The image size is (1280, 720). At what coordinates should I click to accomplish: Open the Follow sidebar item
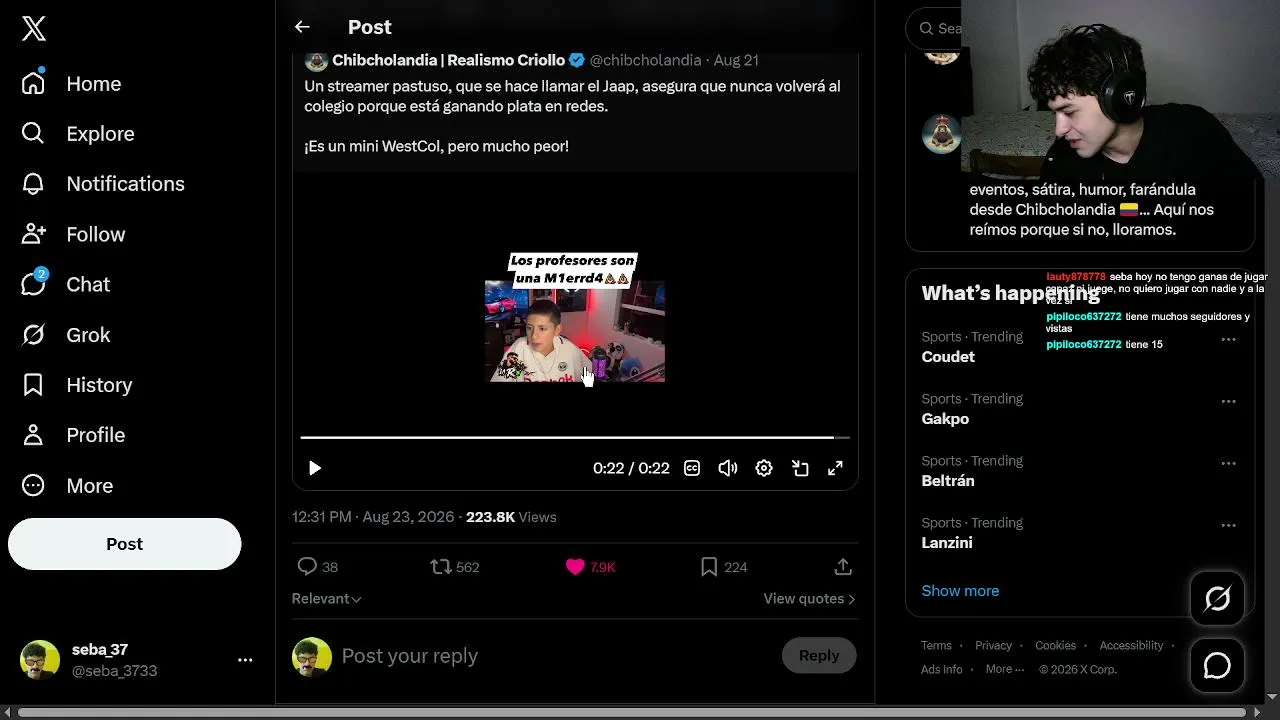73,234
